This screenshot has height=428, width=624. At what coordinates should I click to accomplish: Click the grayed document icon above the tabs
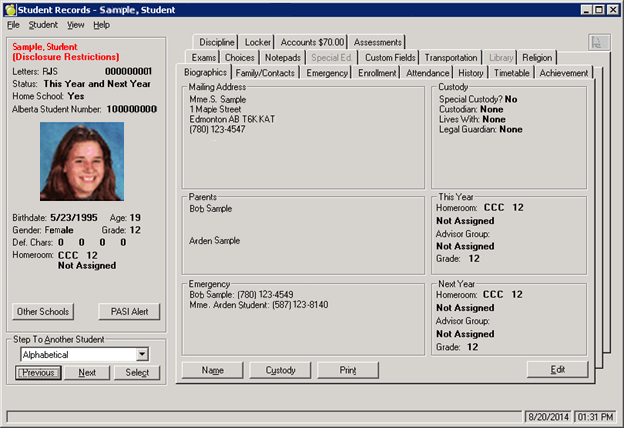(x=599, y=43)
